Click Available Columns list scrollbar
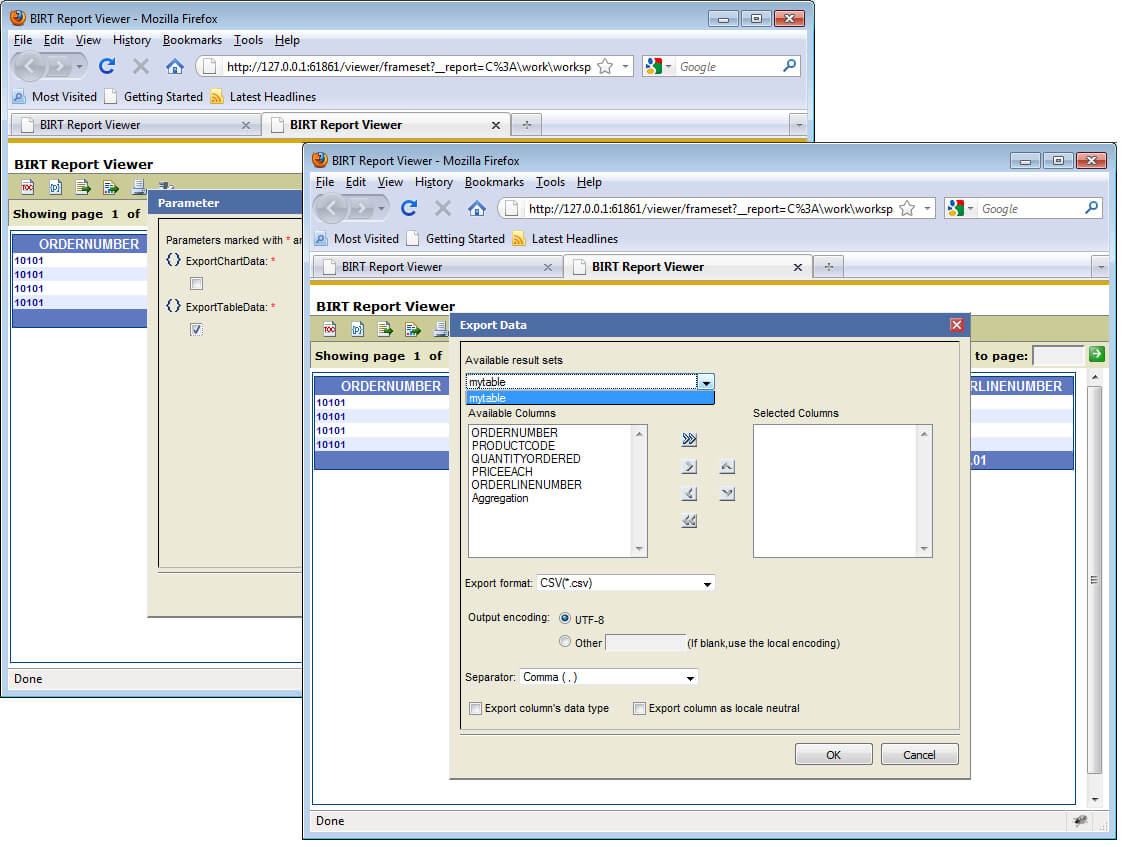 point(639,491)
